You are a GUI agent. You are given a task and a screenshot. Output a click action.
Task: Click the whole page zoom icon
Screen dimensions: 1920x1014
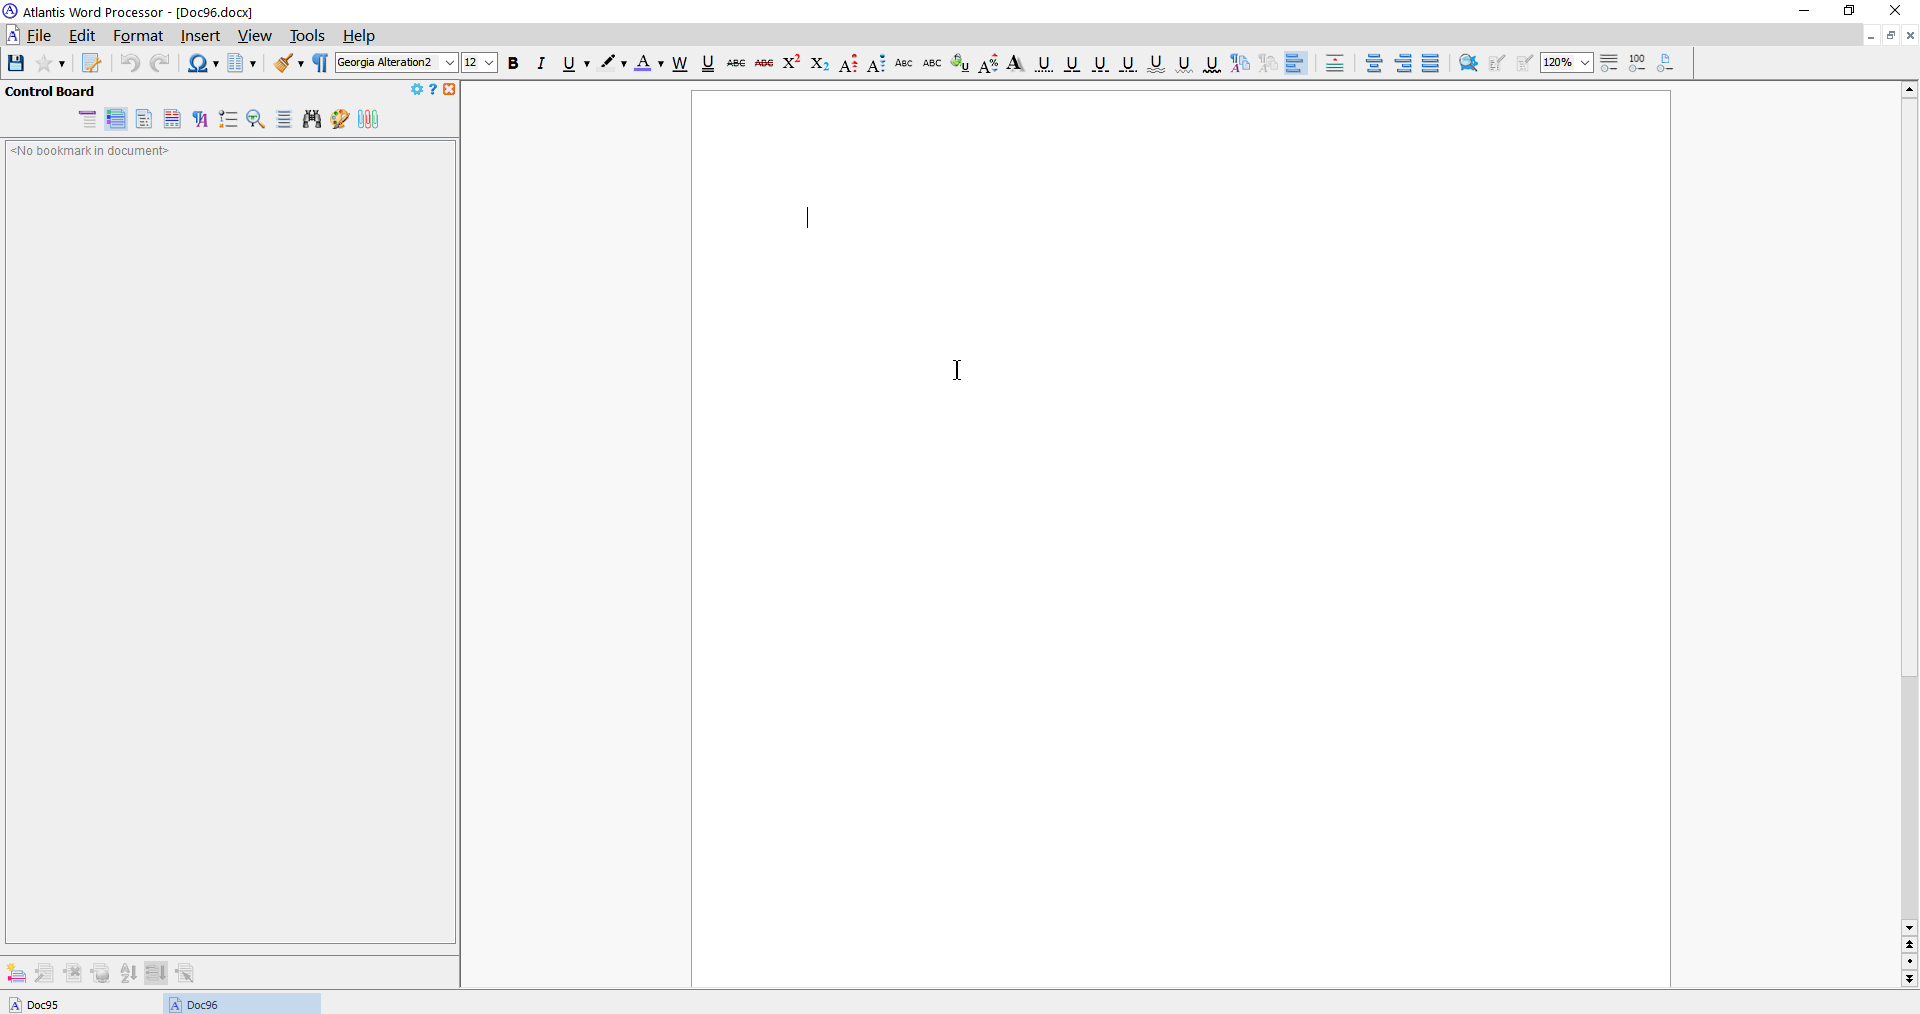1666,63
